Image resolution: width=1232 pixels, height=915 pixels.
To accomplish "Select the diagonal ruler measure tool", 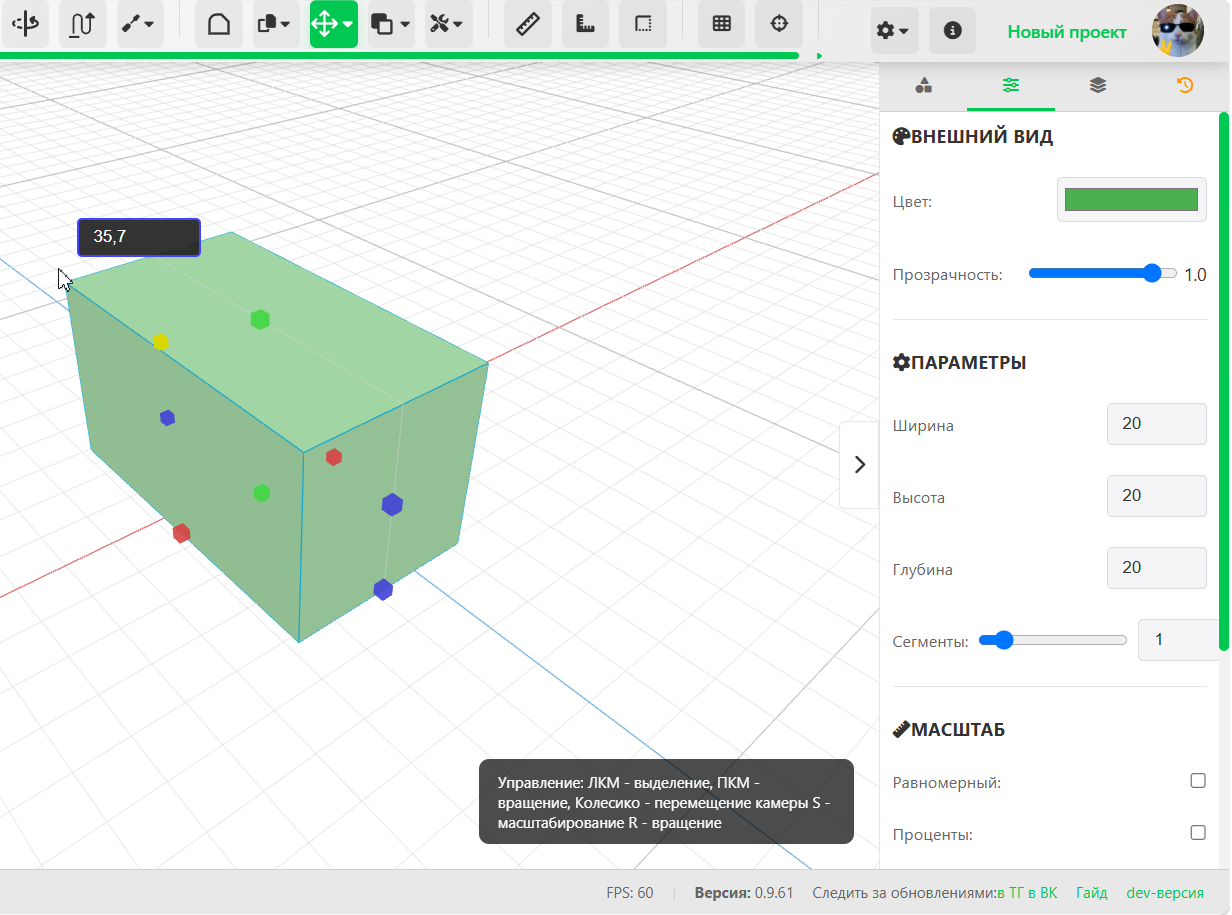I will tap(527, 24).
